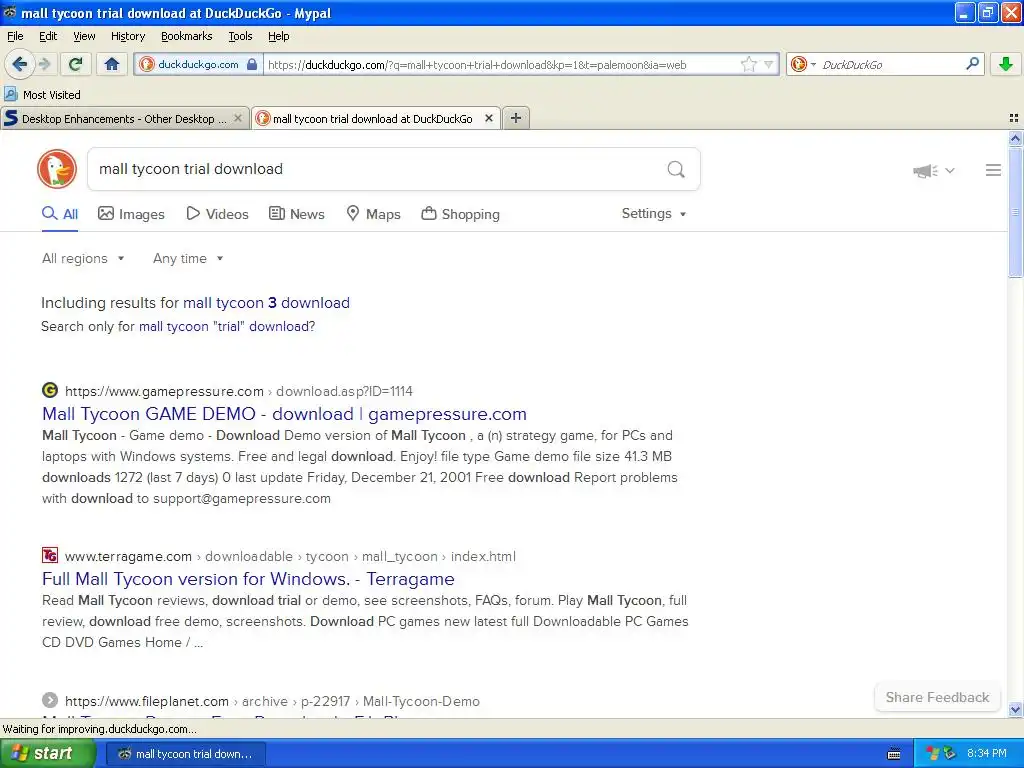The width and height of the screenshot is (1024, 768).
Task: Click the system tray keyboard icon
Action: coord(894,754)
